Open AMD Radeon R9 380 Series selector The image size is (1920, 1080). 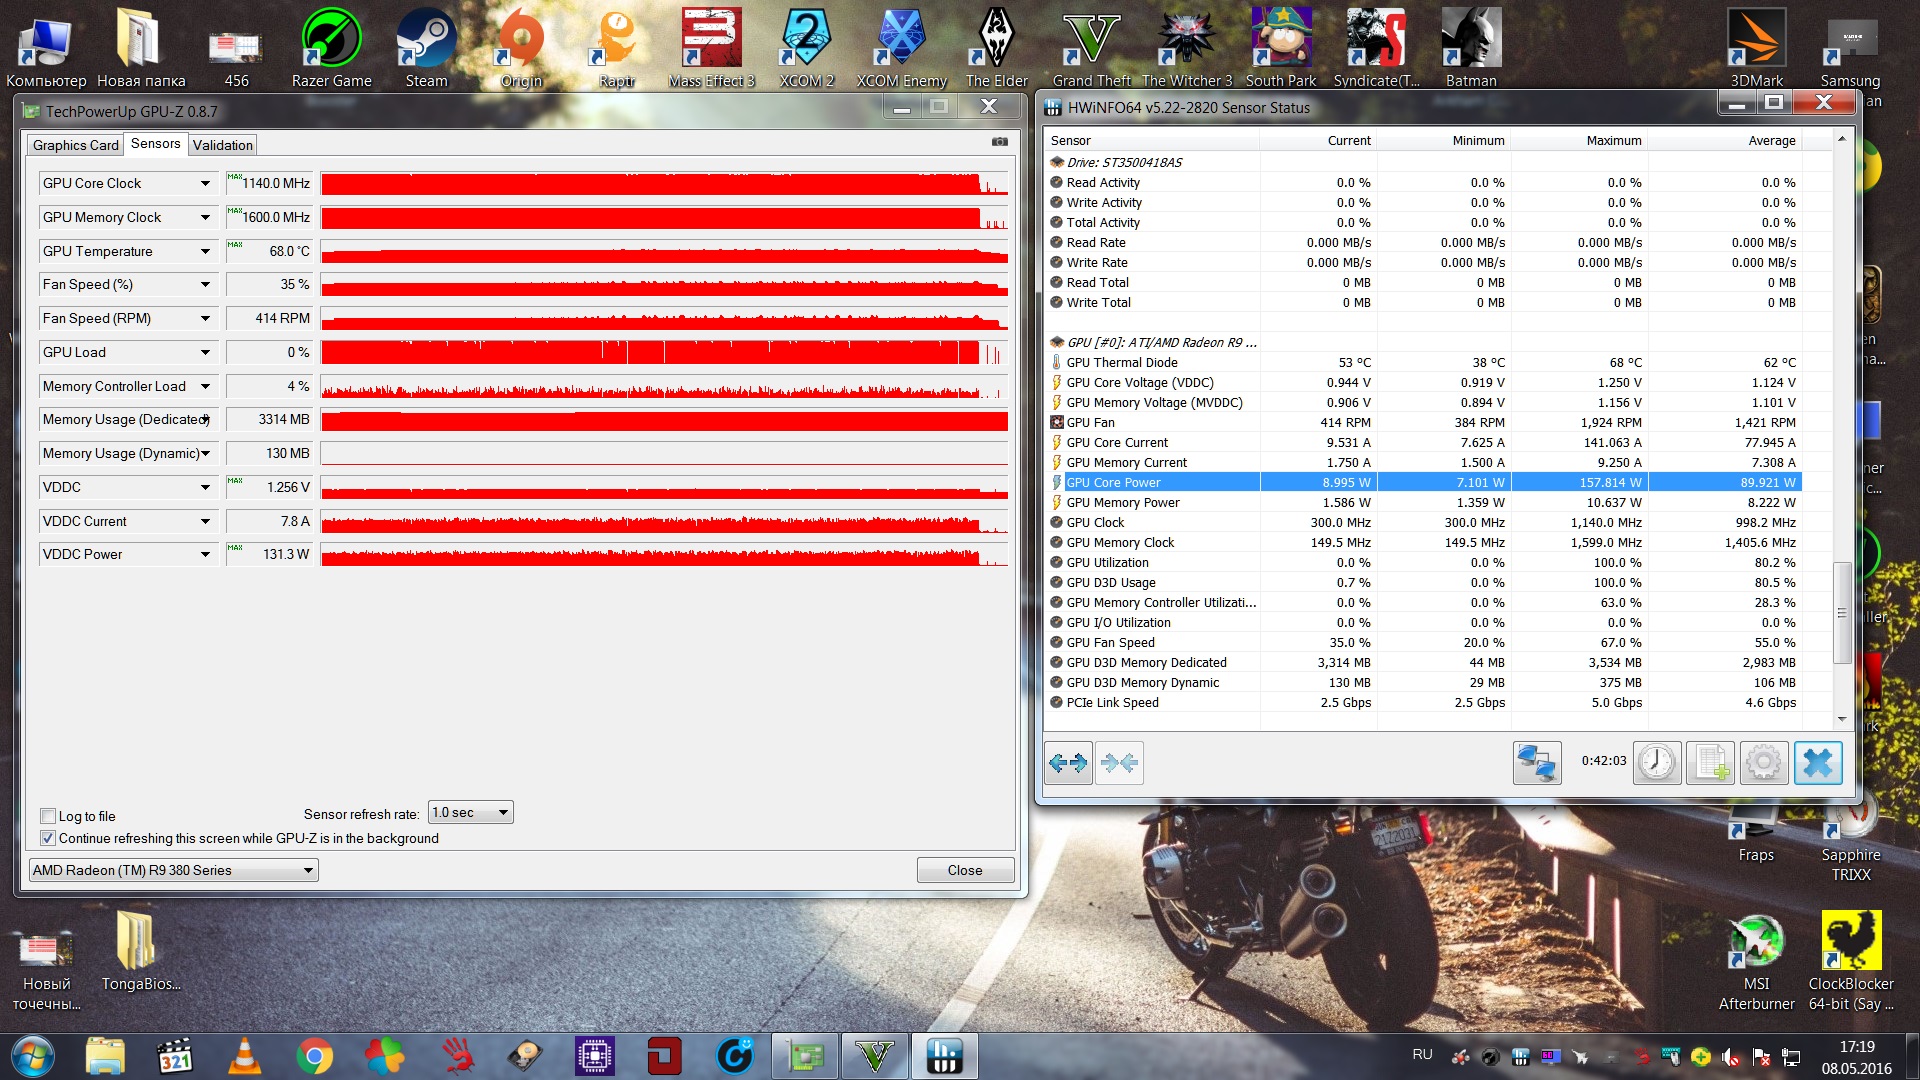(x=173, y=871)
